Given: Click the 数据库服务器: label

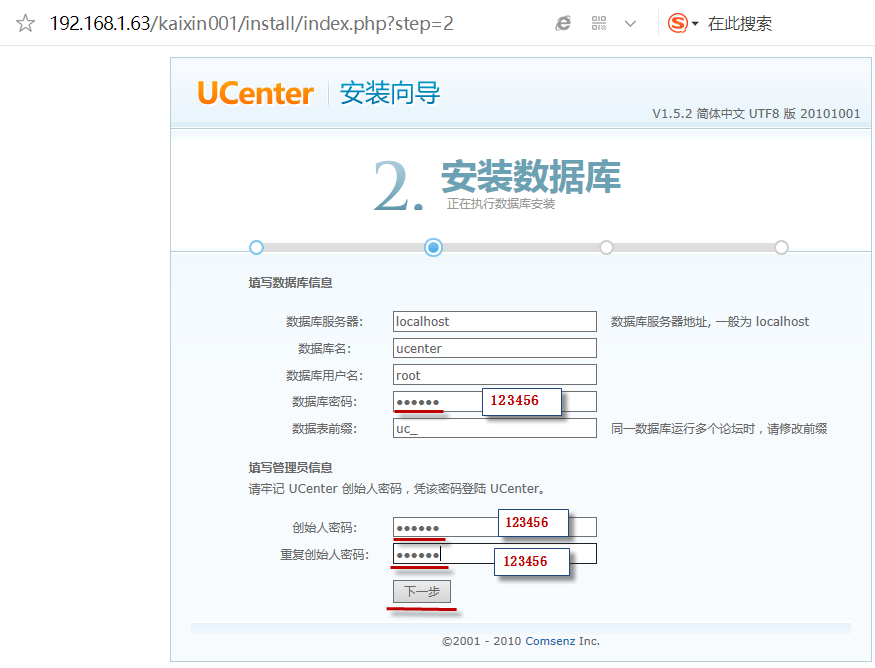Looking at the screenshot, I should [x=324, y=321].
